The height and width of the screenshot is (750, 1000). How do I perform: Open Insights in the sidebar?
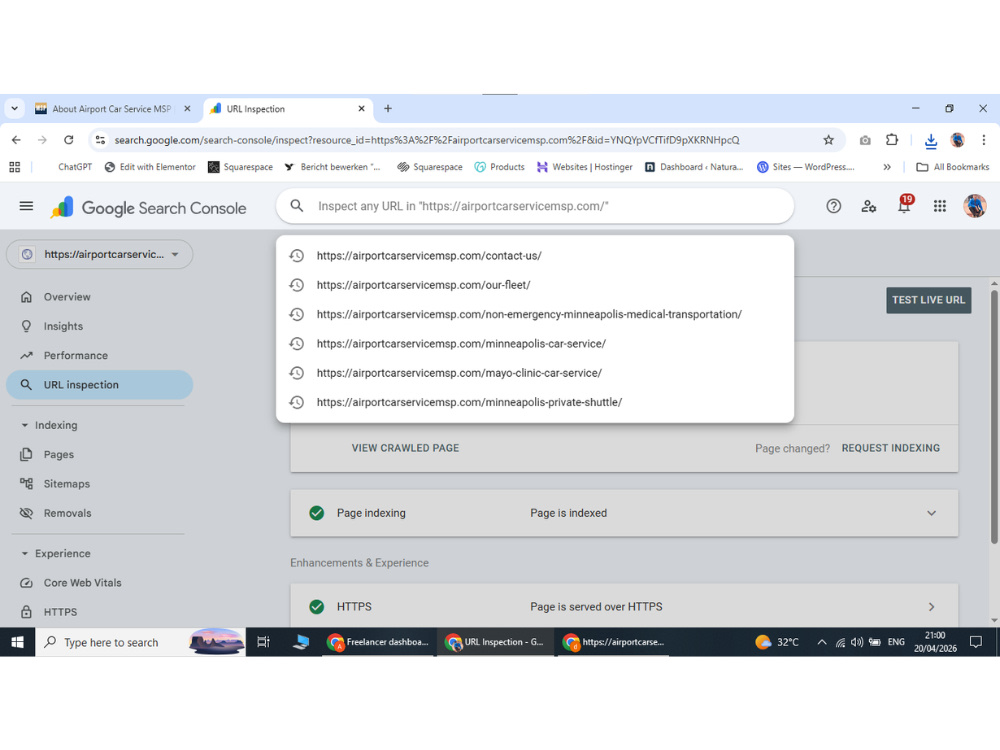(99, 327)
